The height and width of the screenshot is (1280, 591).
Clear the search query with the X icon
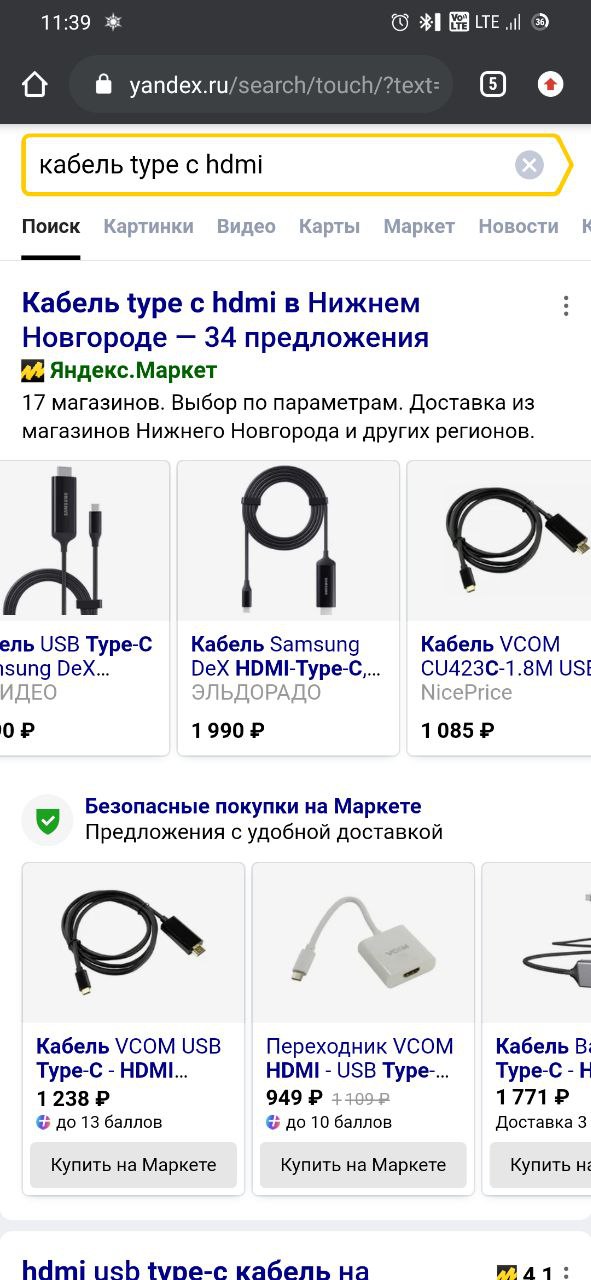coord(529,165)
